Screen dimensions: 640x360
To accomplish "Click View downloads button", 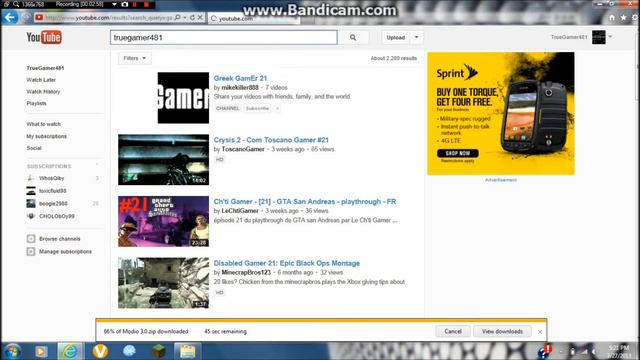I will coord(502,331).
